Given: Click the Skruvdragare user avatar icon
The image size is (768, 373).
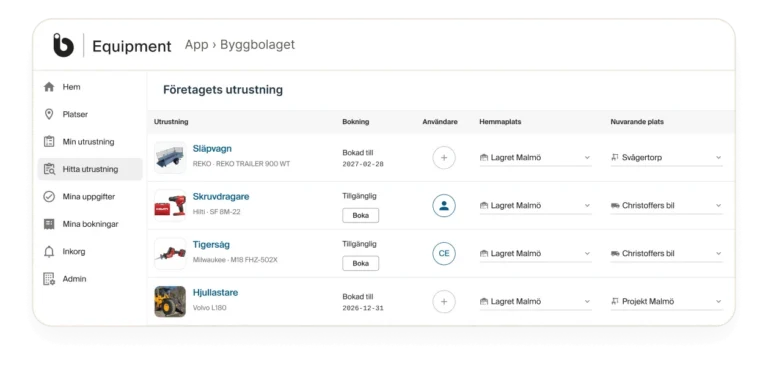Looking at the screenshot, I should 444,206.
